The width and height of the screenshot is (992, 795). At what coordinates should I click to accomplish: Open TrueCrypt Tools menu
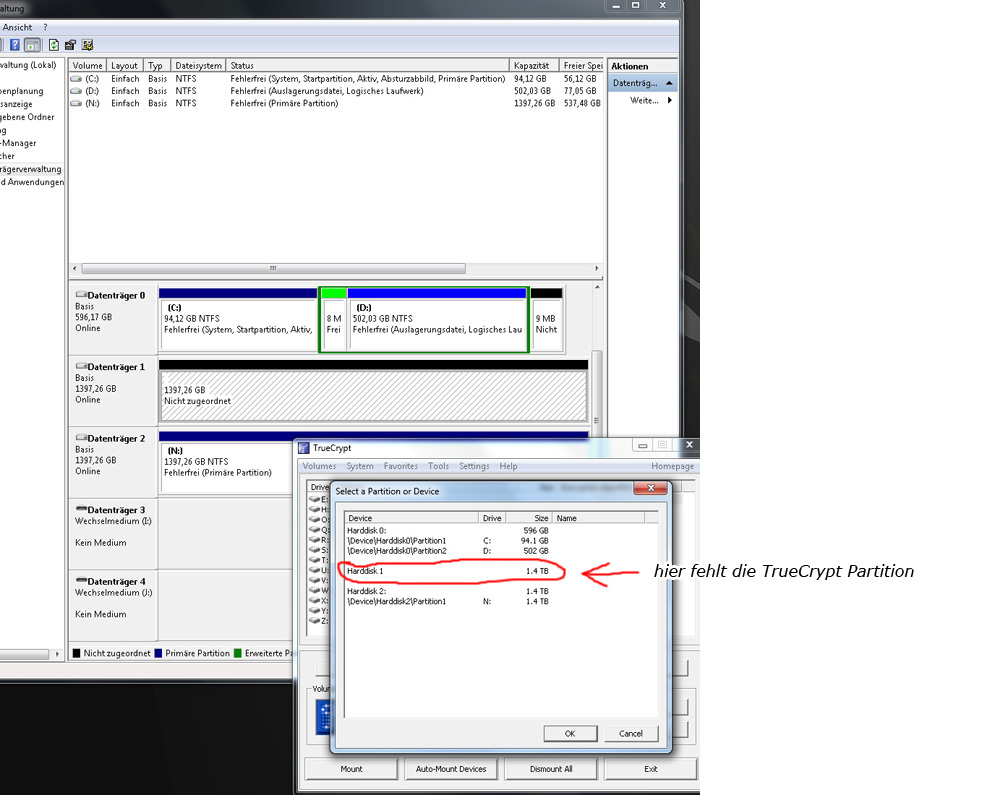tap(438, 466)
